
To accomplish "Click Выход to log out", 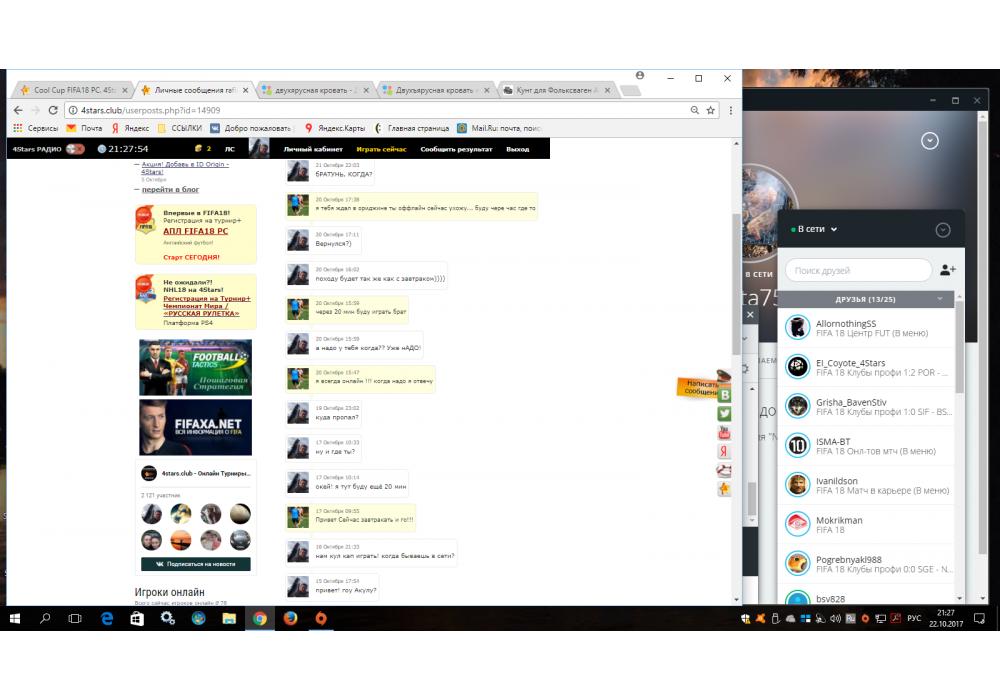I will pos(518,149).
